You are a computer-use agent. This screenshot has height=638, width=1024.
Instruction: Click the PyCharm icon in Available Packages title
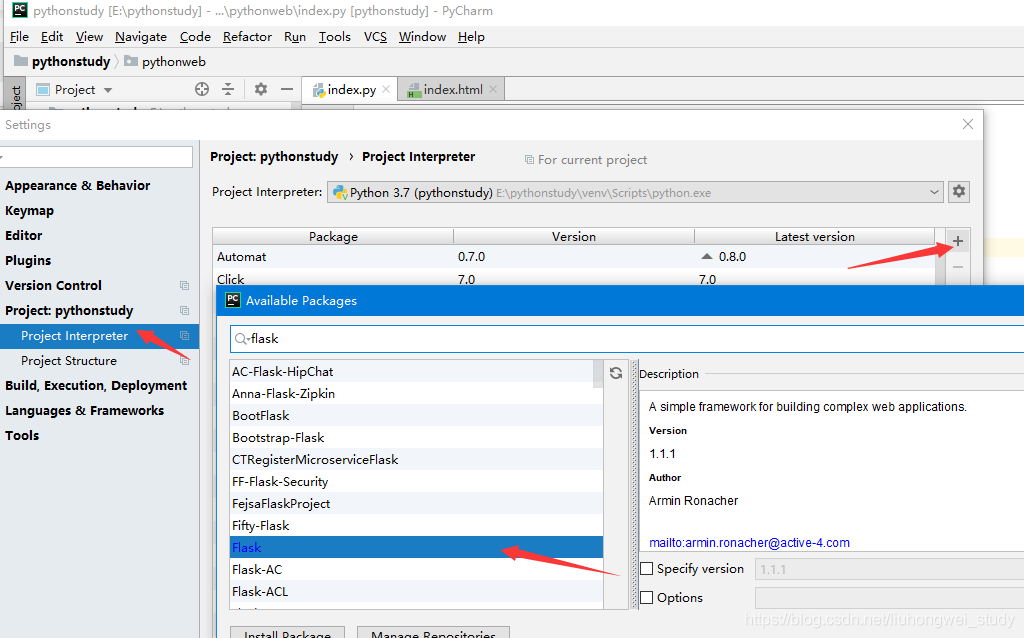pyautogui.click(x=232, y=300)
